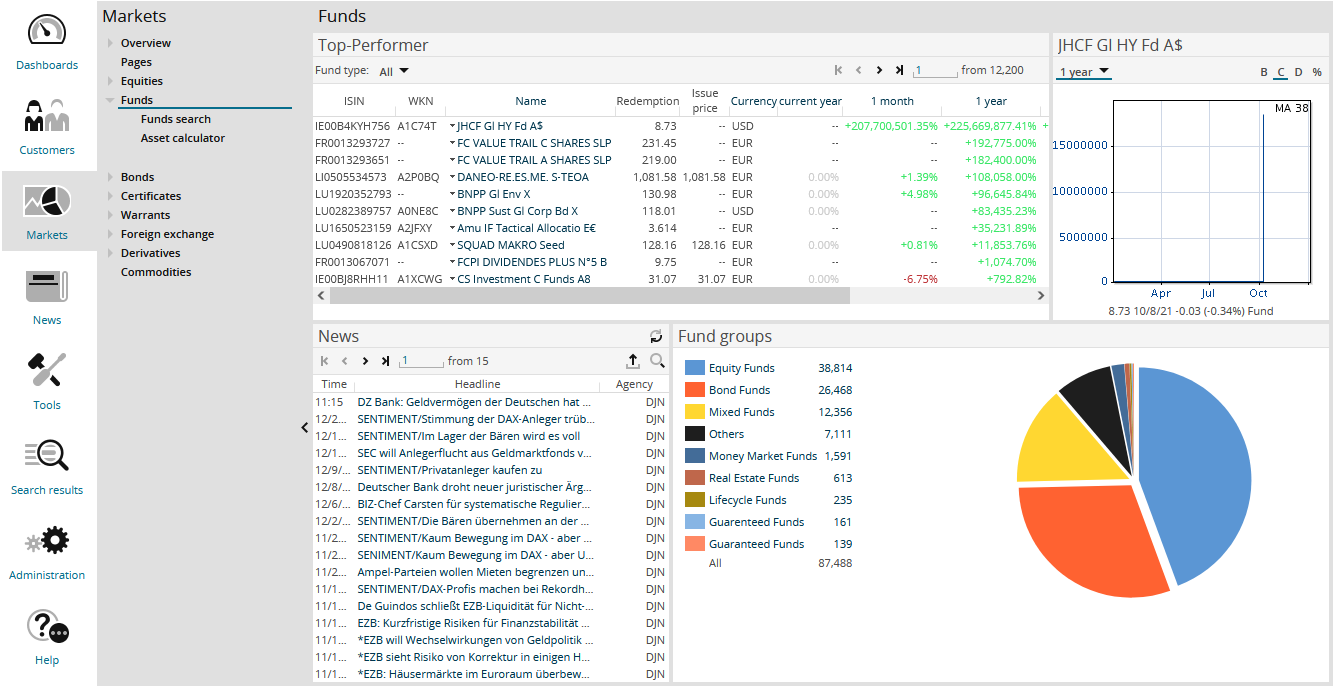This screenshot has width=1333, height=686.
Task: Click the Equity Funds blue color swatch
Action: 695,368
